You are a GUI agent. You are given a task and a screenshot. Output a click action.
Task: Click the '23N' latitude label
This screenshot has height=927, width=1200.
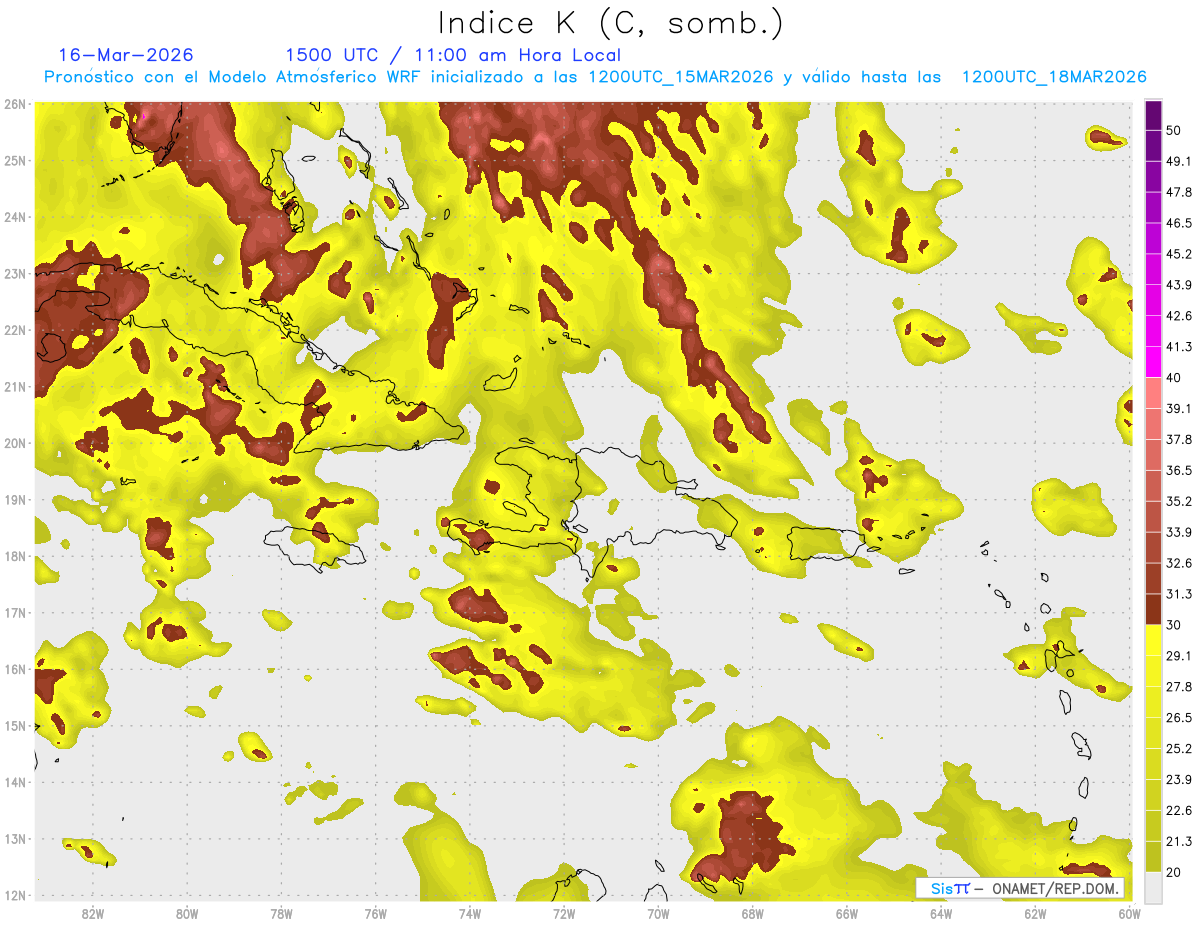[14, 274]
